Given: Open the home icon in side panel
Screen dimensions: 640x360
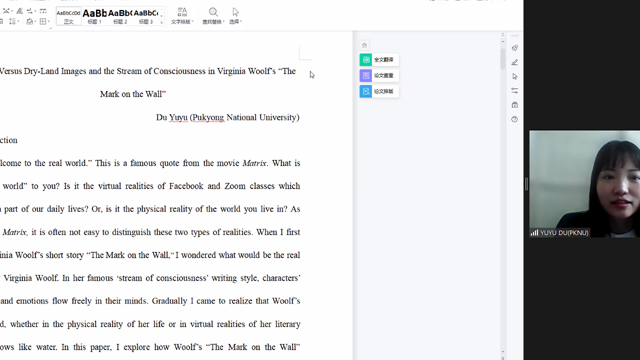Looking at the screenshot, I should coord(364,45).
